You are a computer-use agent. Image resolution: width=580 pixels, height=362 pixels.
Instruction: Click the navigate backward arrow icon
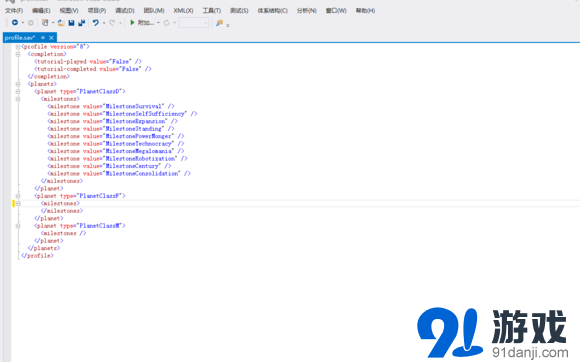click(x=15, y=23)
